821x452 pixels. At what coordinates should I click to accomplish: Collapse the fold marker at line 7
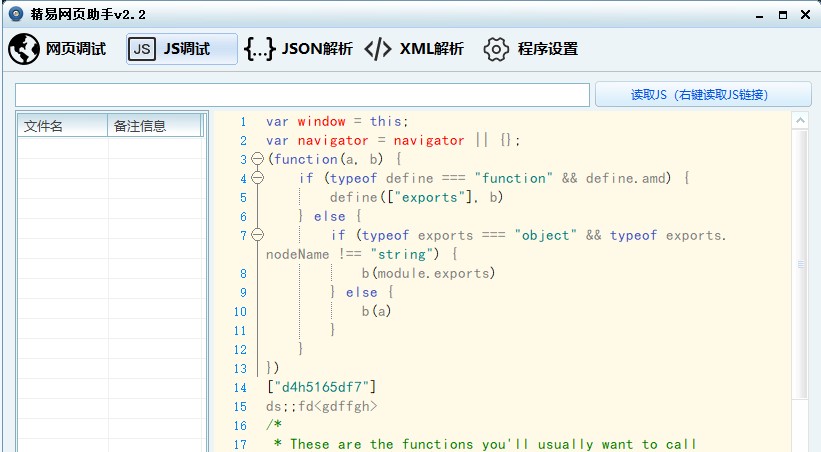(257, 235)
